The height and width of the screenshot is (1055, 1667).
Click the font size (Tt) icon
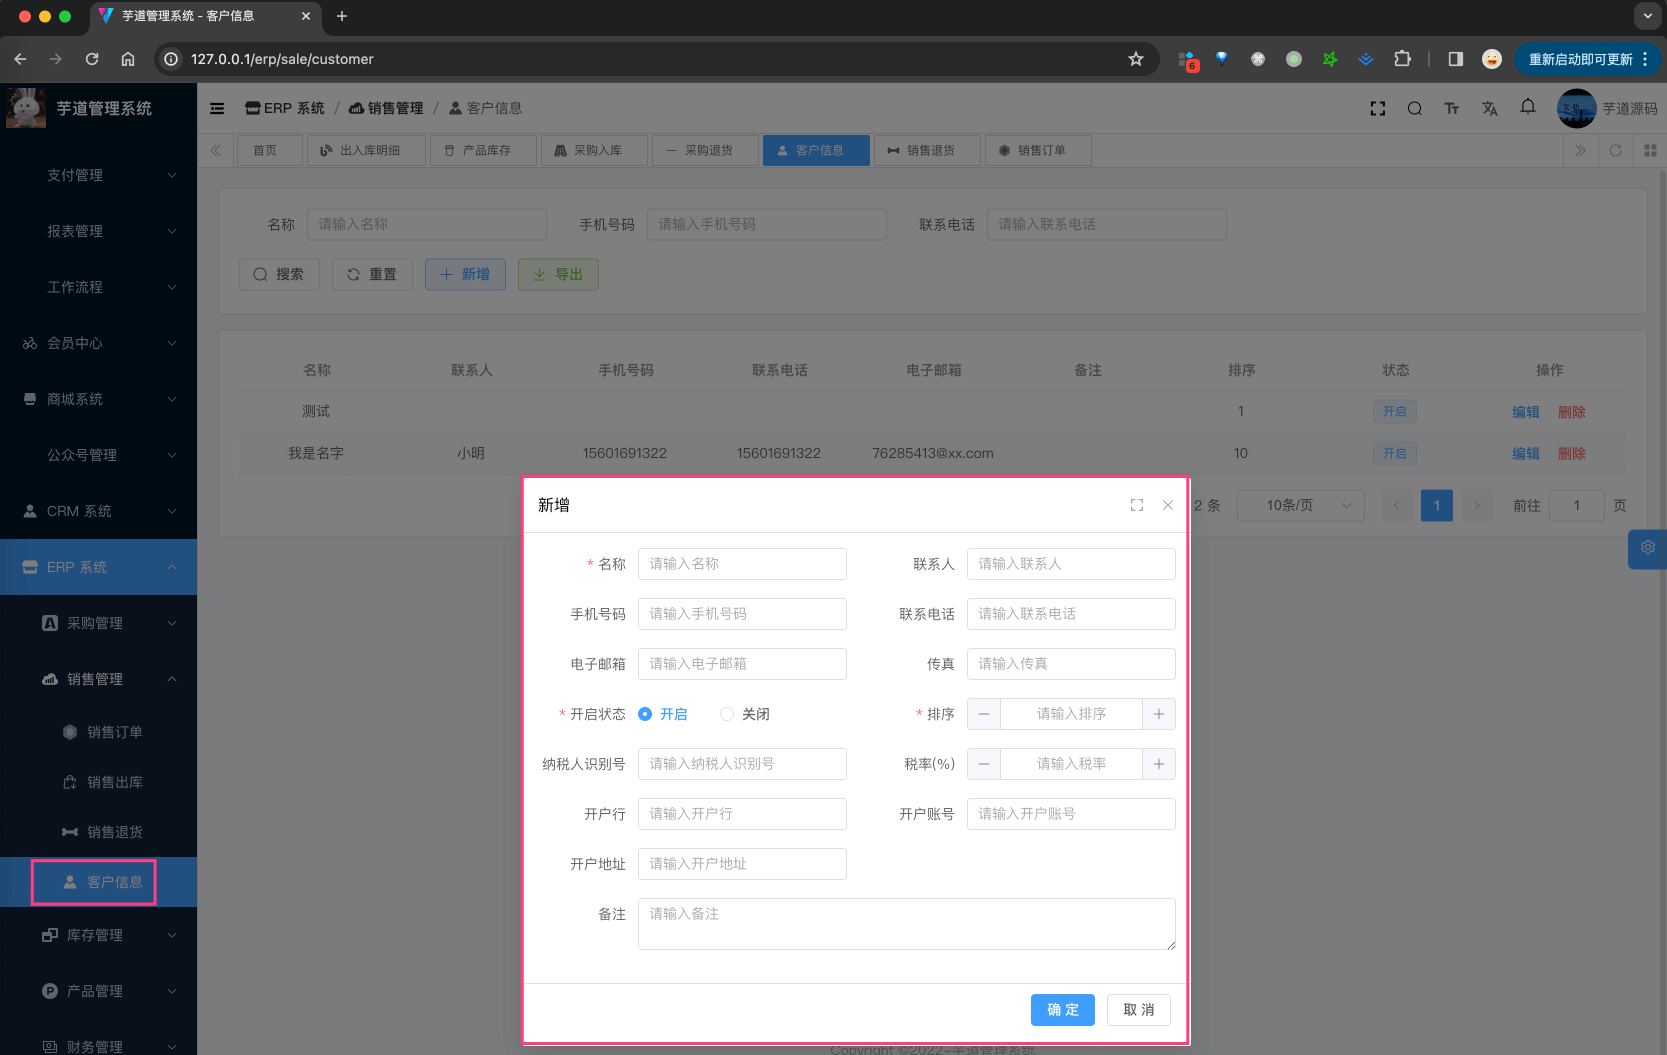pyautogui.click(x=1451, y=108)
